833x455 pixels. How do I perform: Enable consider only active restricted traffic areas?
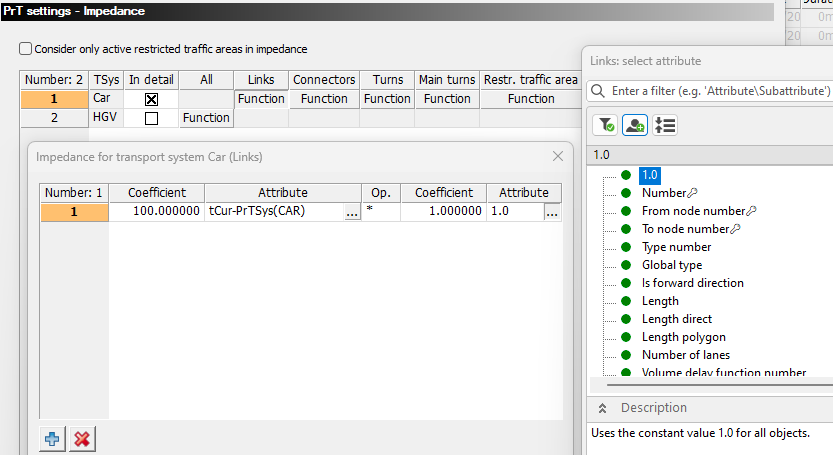click(x=26, y=49)
